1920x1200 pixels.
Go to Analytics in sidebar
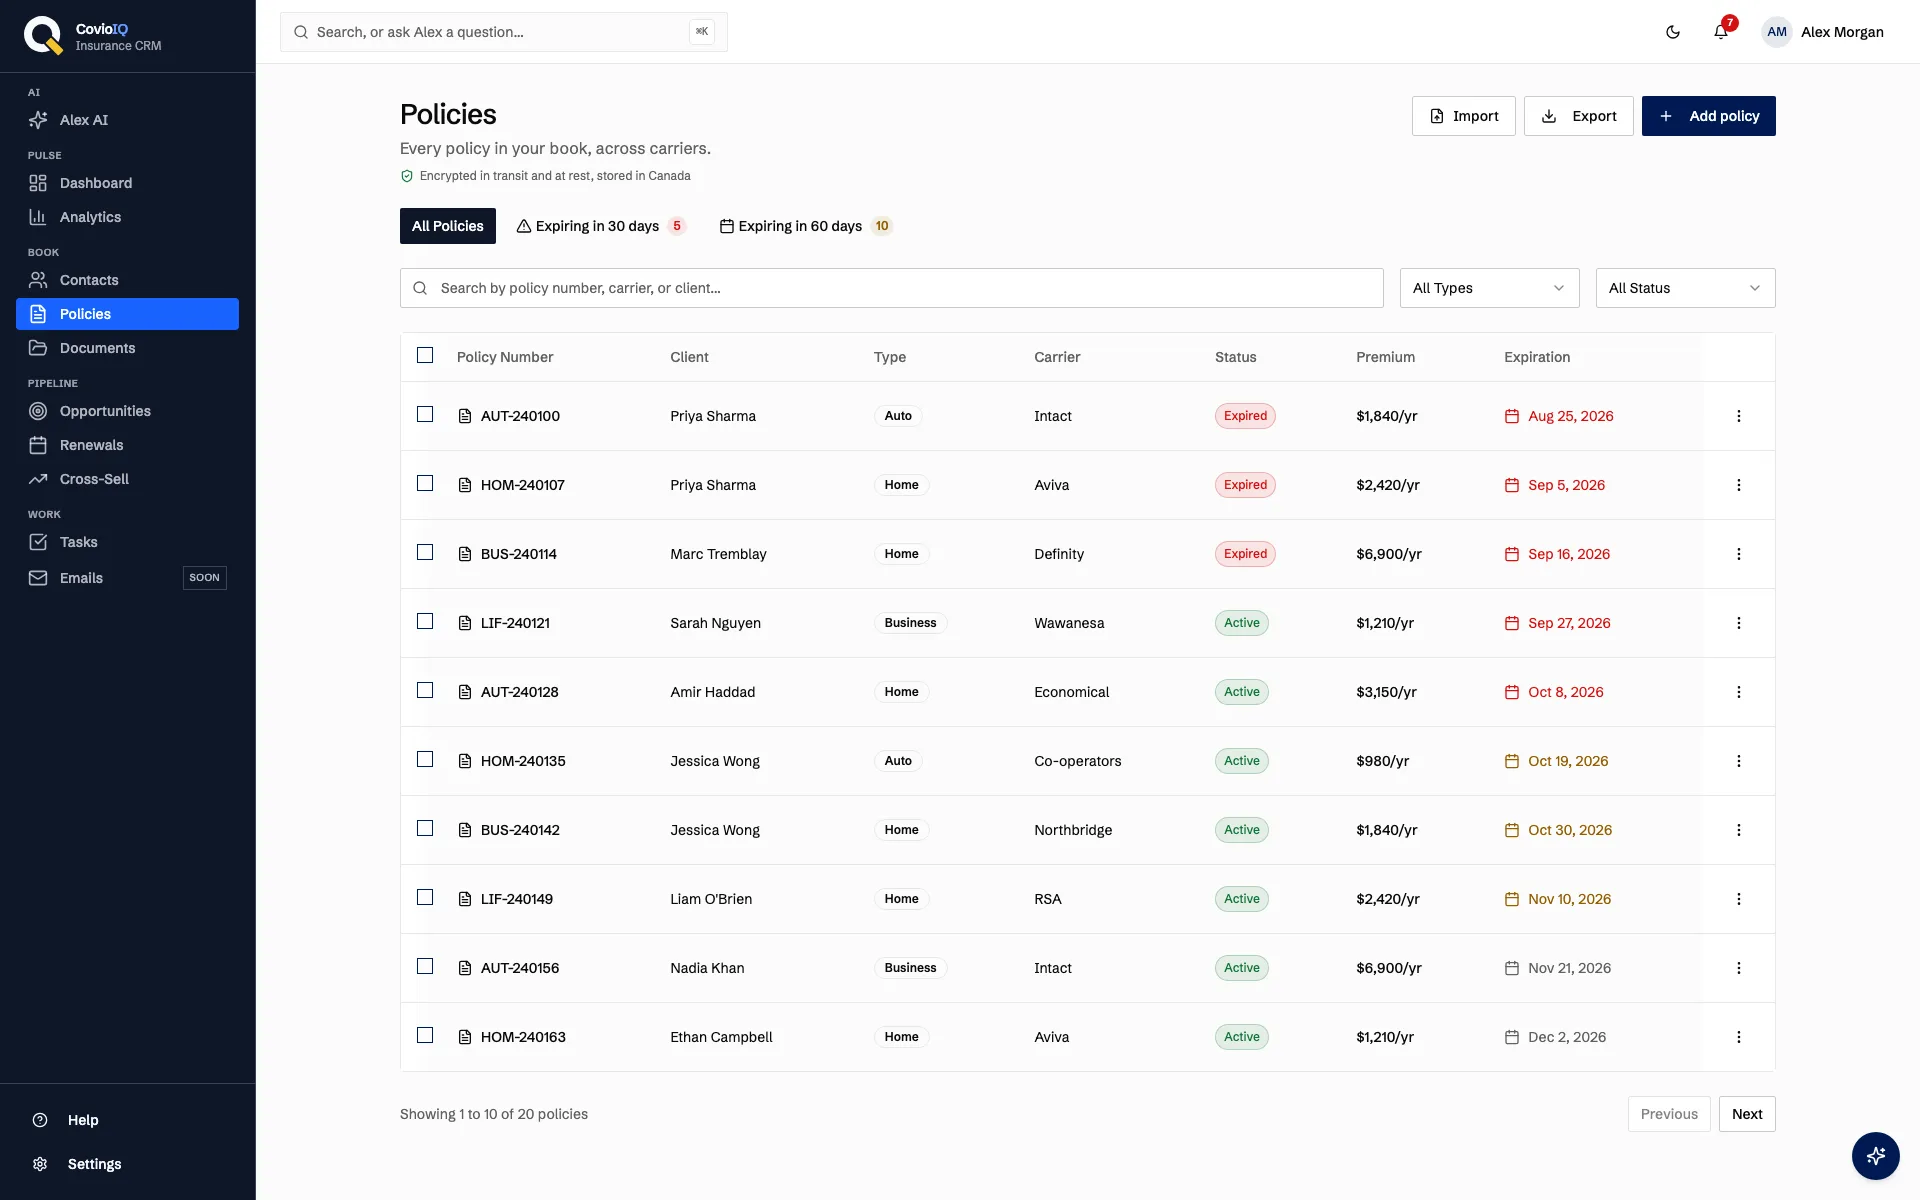127,217
